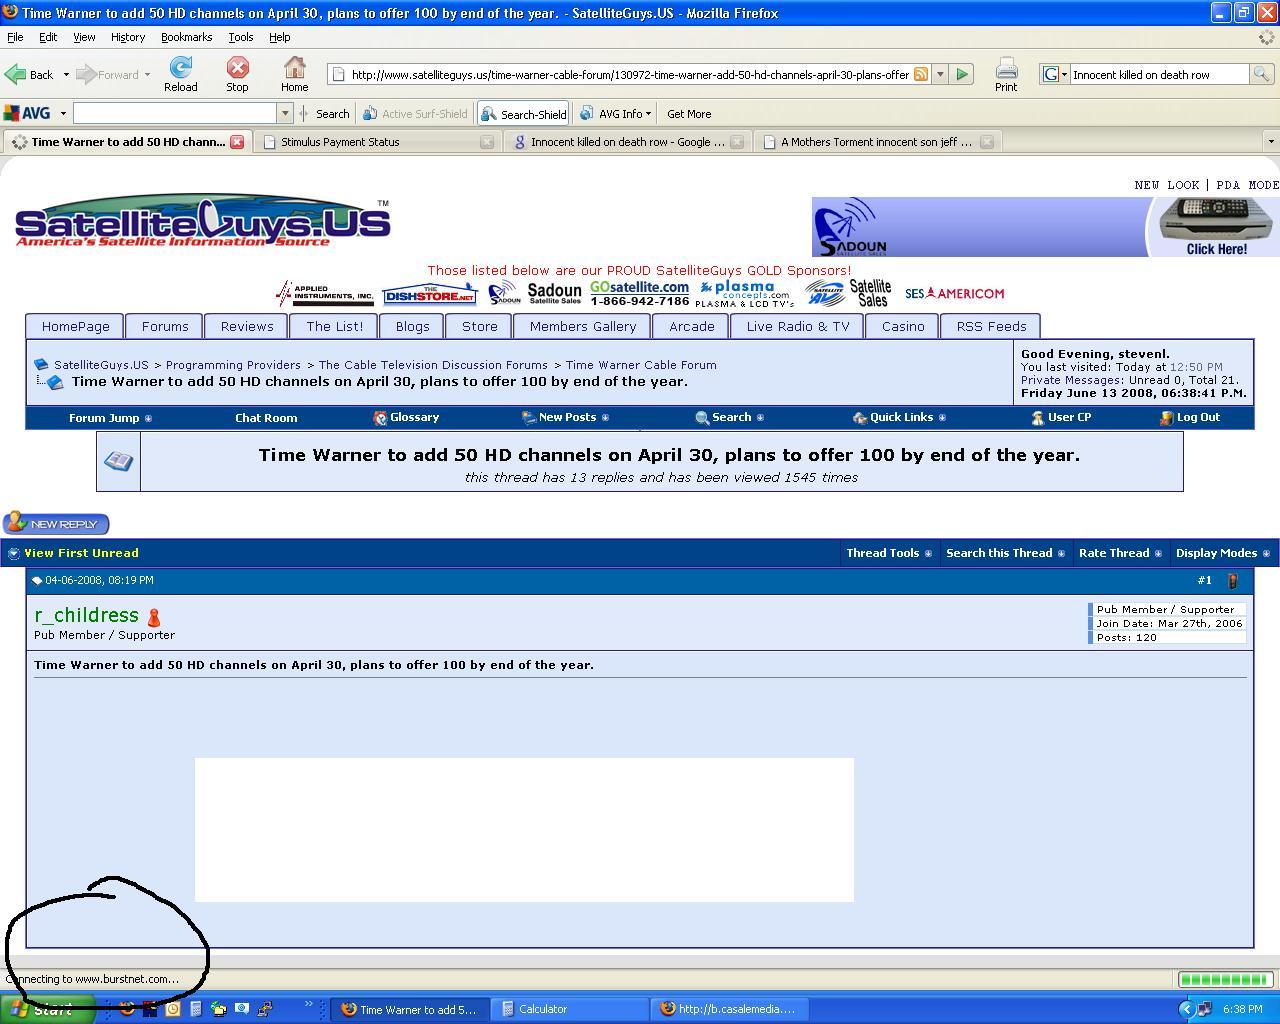
Task: Expand the Thread Tools menu
Action: 889,553
